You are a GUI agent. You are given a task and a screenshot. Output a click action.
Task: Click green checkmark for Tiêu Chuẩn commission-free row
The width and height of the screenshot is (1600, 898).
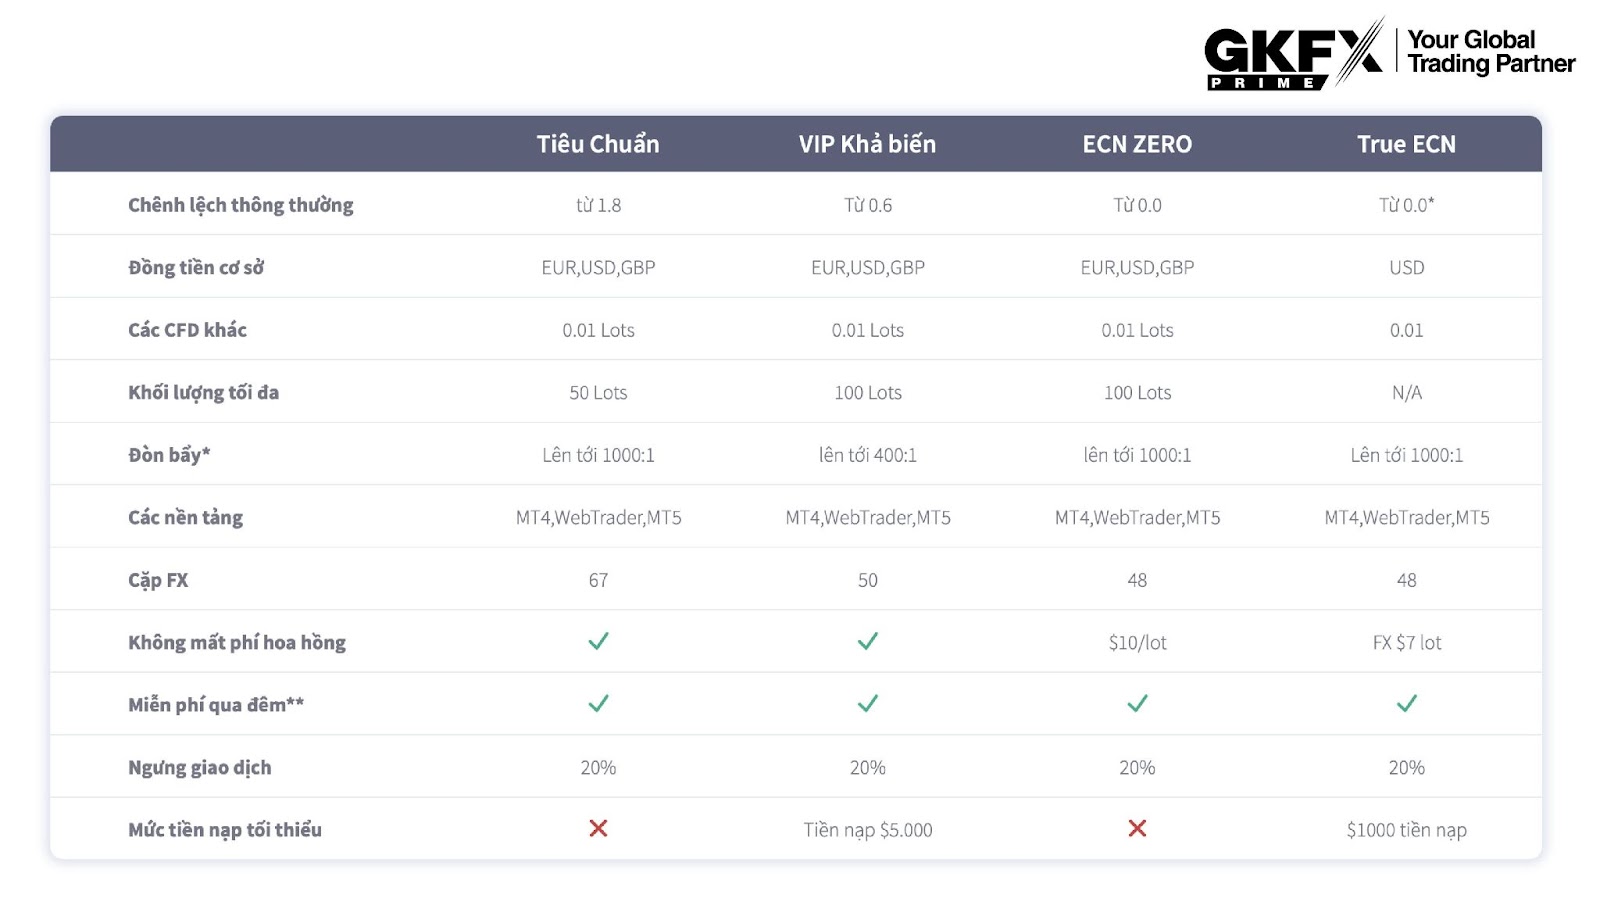tap(598, 641)
